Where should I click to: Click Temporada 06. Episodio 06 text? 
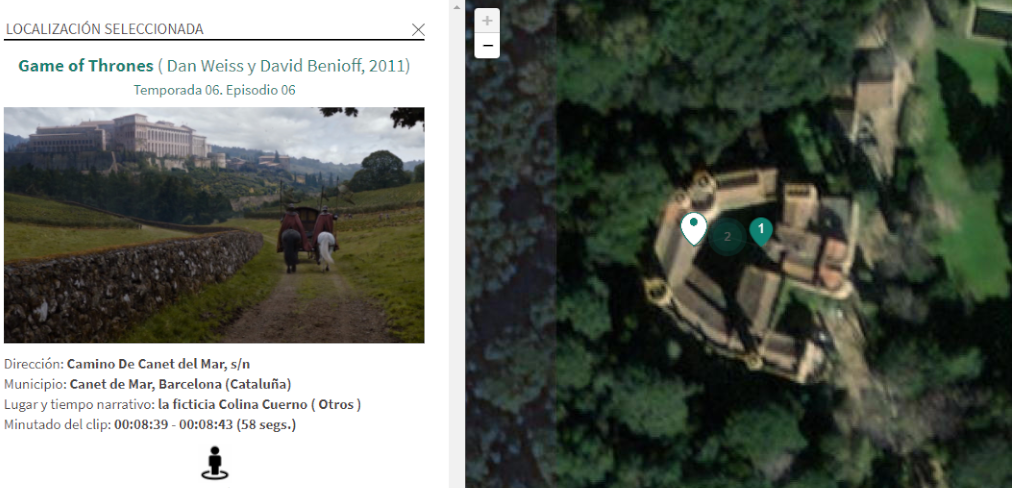(214, 90)
